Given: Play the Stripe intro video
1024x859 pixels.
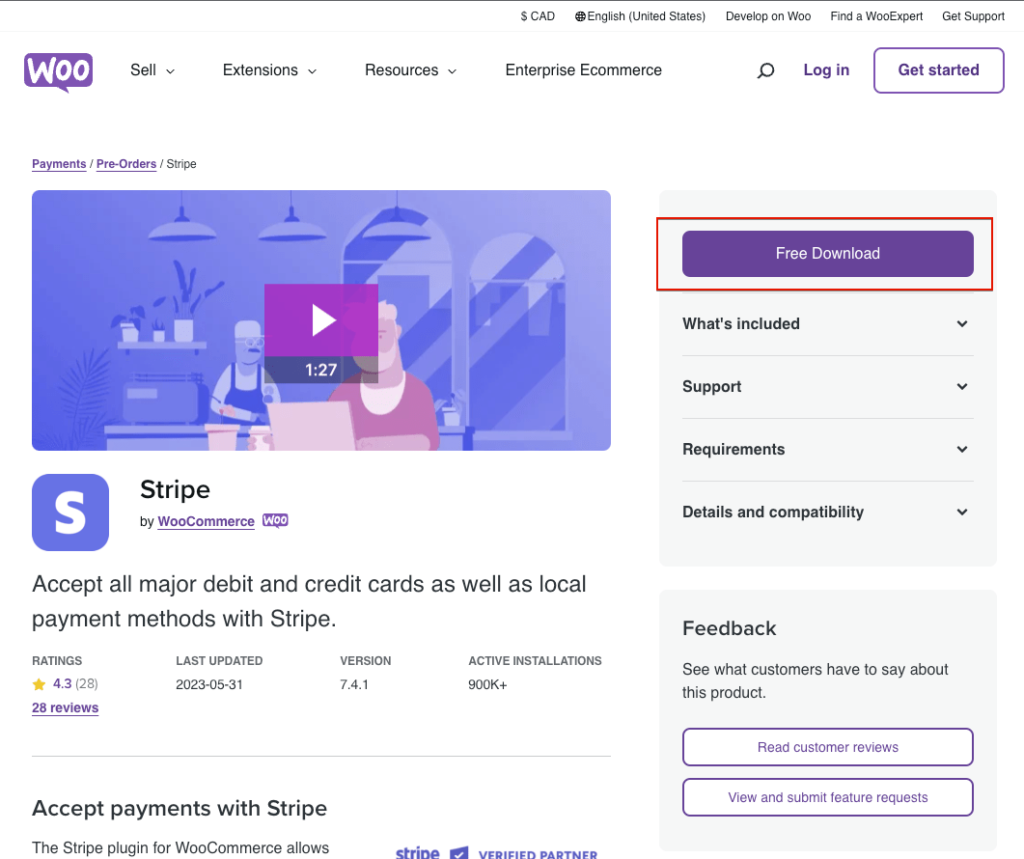Looking at the screenshot, I should [x=321, y=320].
